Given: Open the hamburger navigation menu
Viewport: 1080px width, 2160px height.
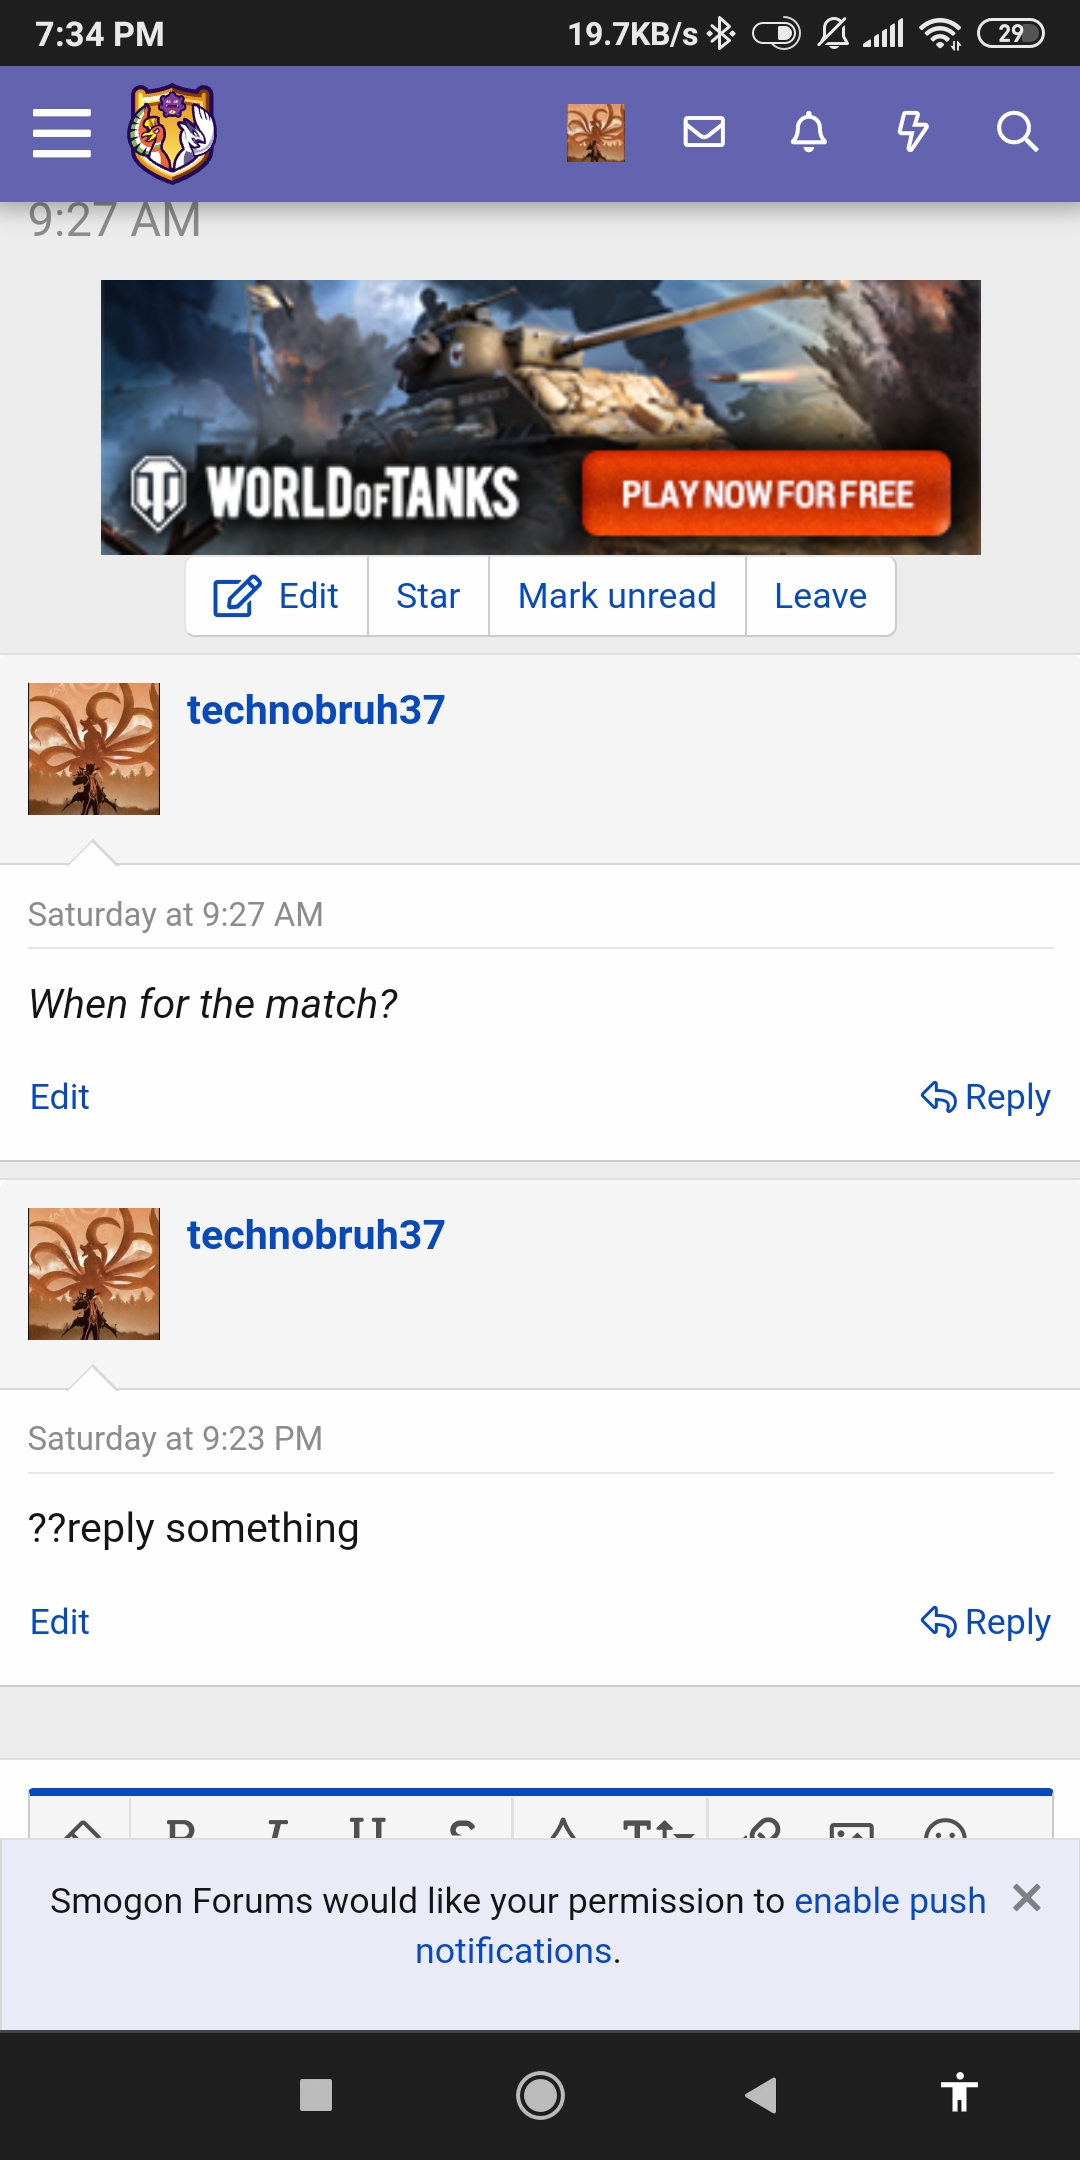Looking at the screenshot, I should pos(62,133).
